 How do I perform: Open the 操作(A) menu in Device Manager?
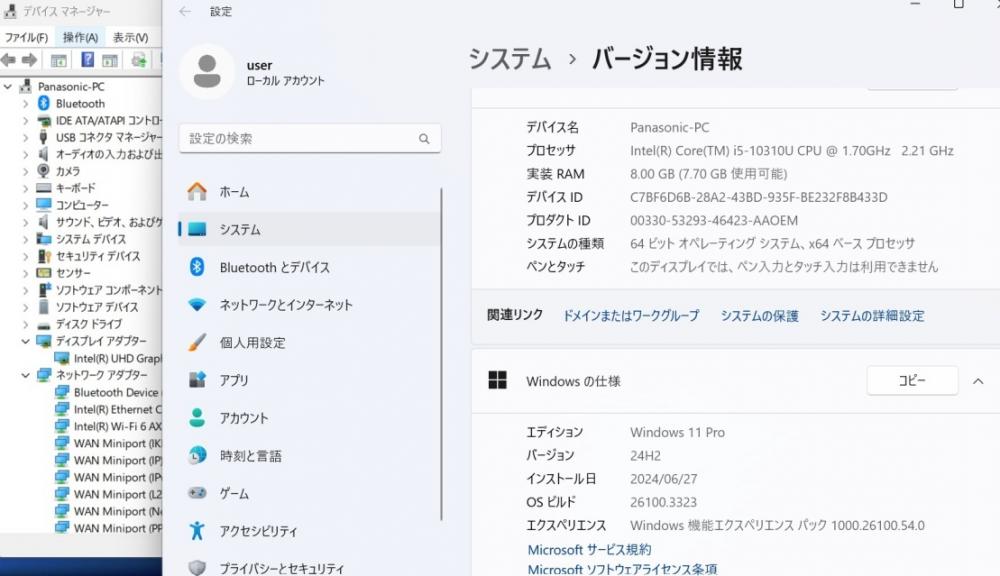[x=80, y=38]
